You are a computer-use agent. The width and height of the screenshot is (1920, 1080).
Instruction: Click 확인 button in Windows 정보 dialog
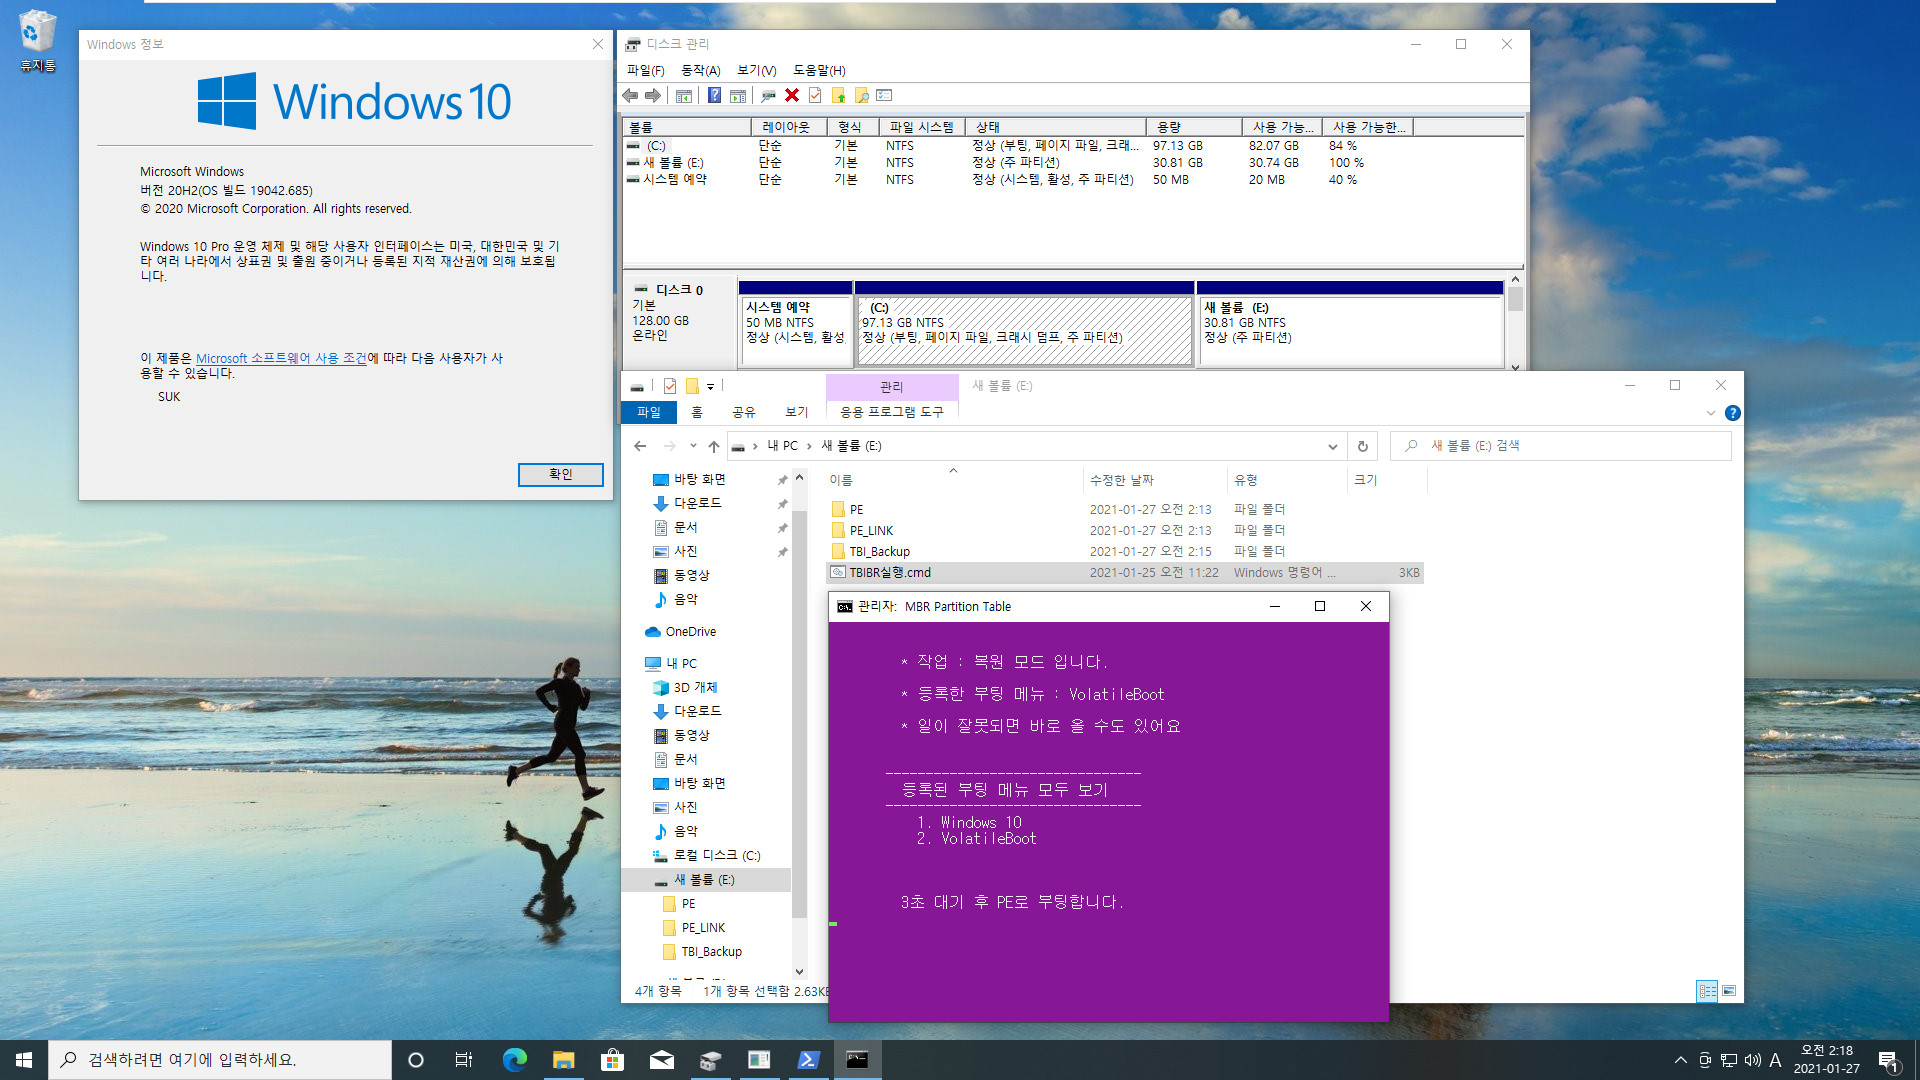click(x=561, y=474)
